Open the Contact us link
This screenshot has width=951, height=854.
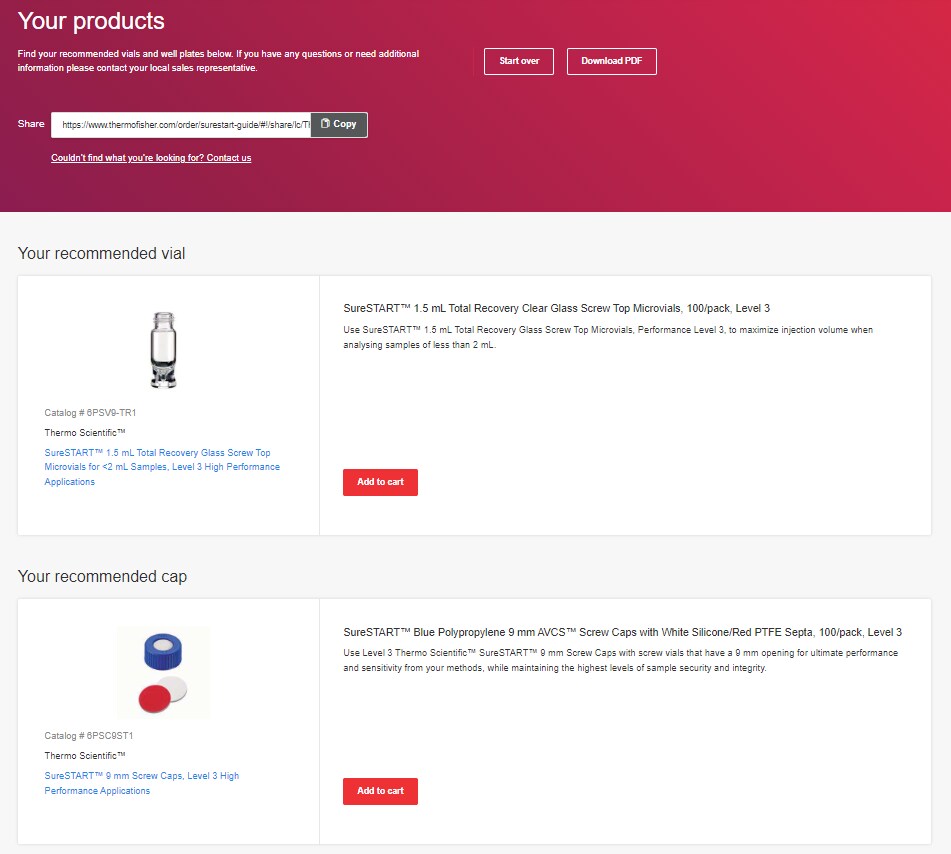[151, 158]
